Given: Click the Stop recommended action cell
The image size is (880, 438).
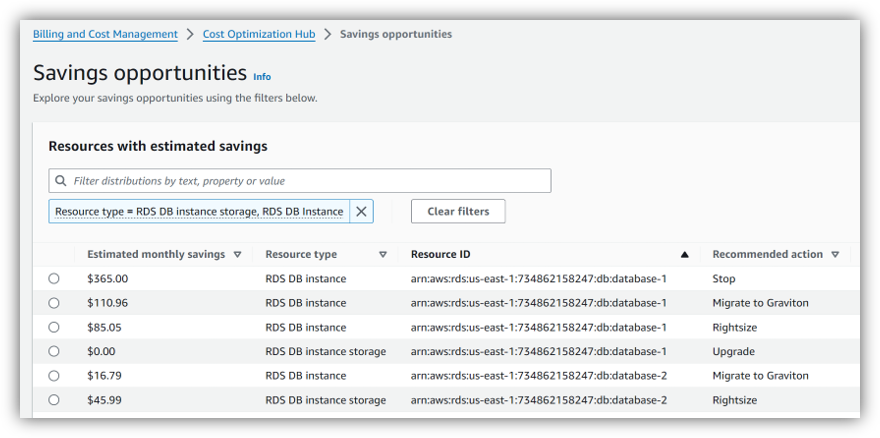Looking at the screenshot, I should click(723, 279).
